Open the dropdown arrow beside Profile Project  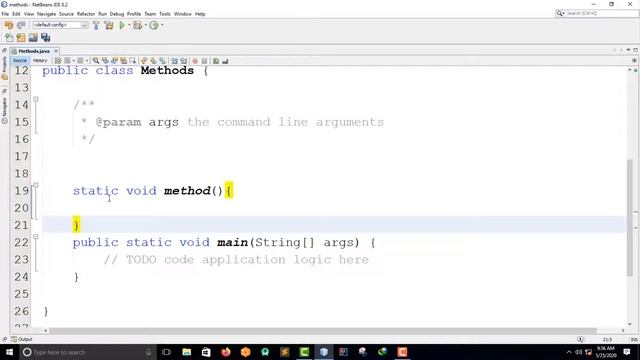coord(162,25)
